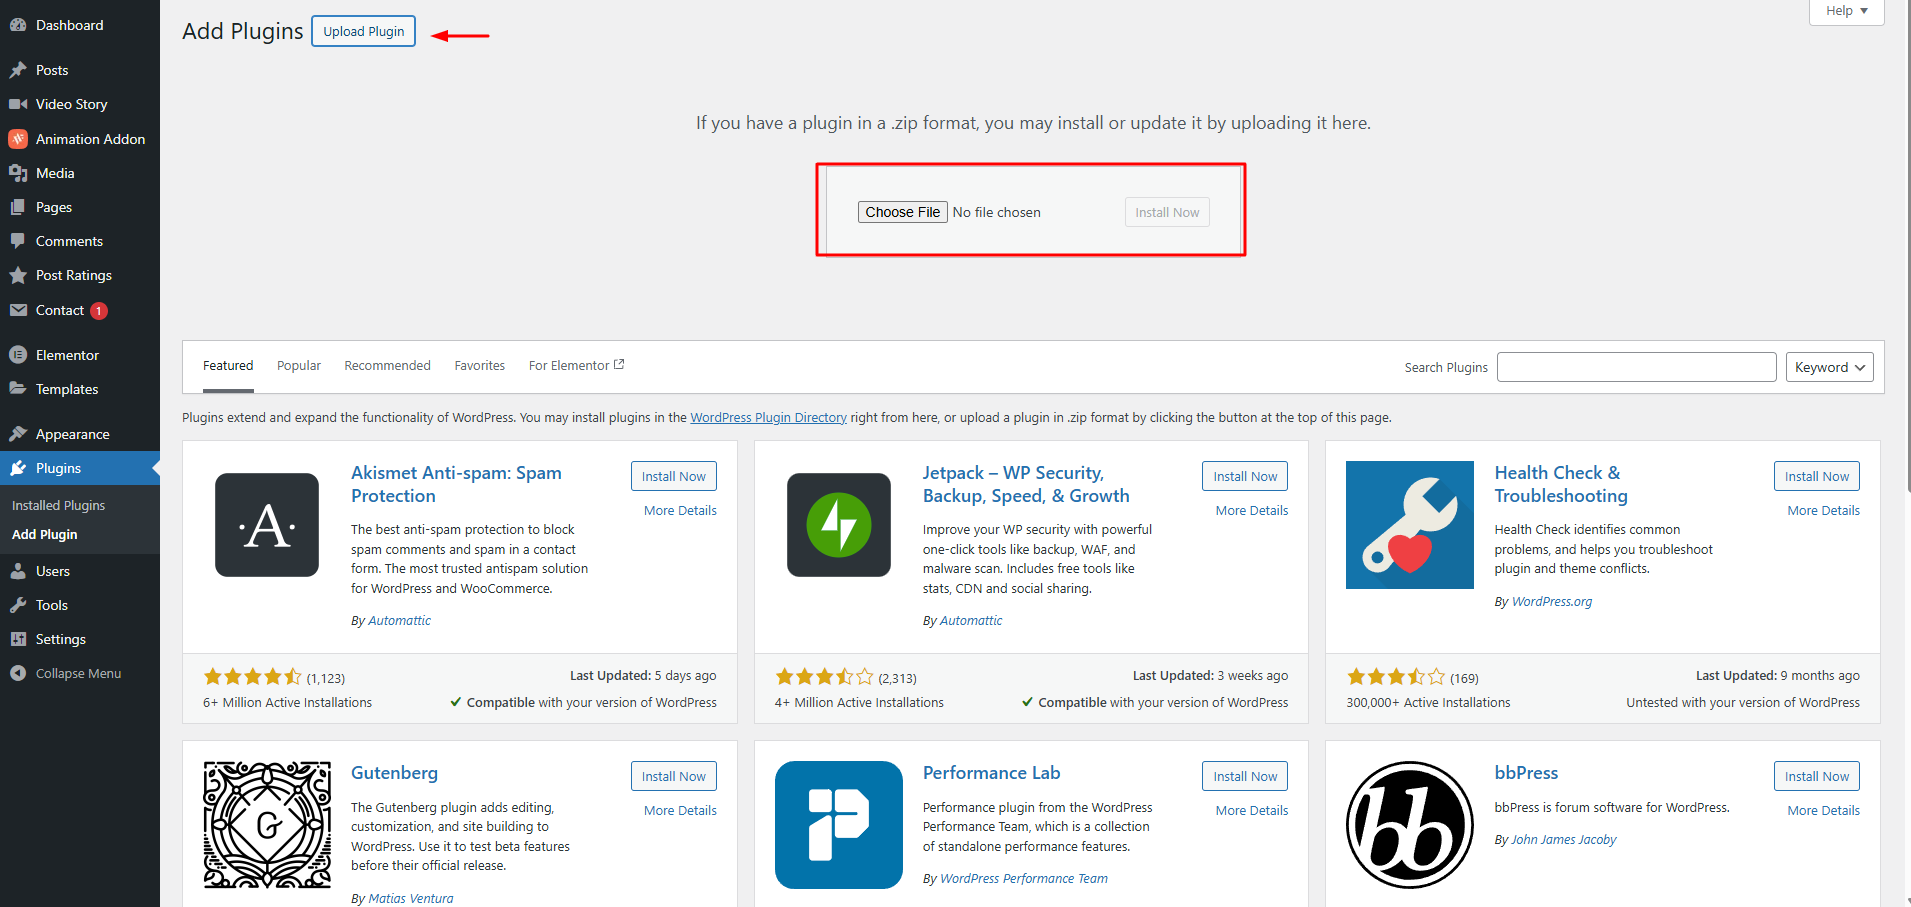Screen dimensions: 1911x907
Task: Click the Upload Plugin button
Action: (363, 31)
